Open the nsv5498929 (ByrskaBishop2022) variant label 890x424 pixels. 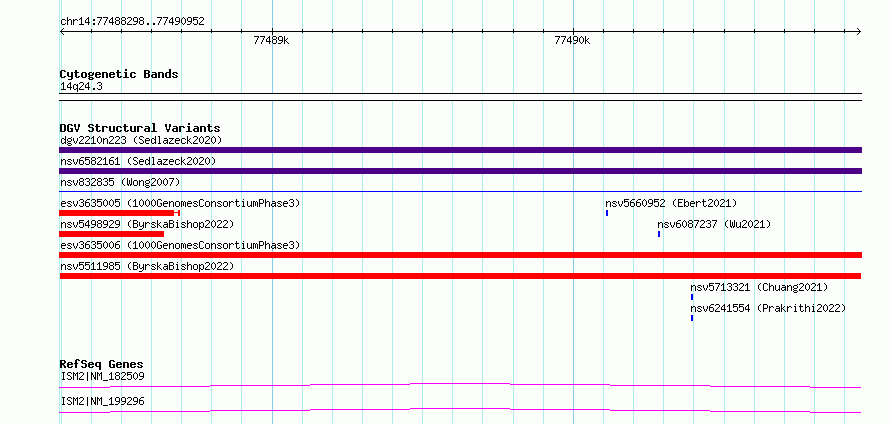click(x=147, y=224)
